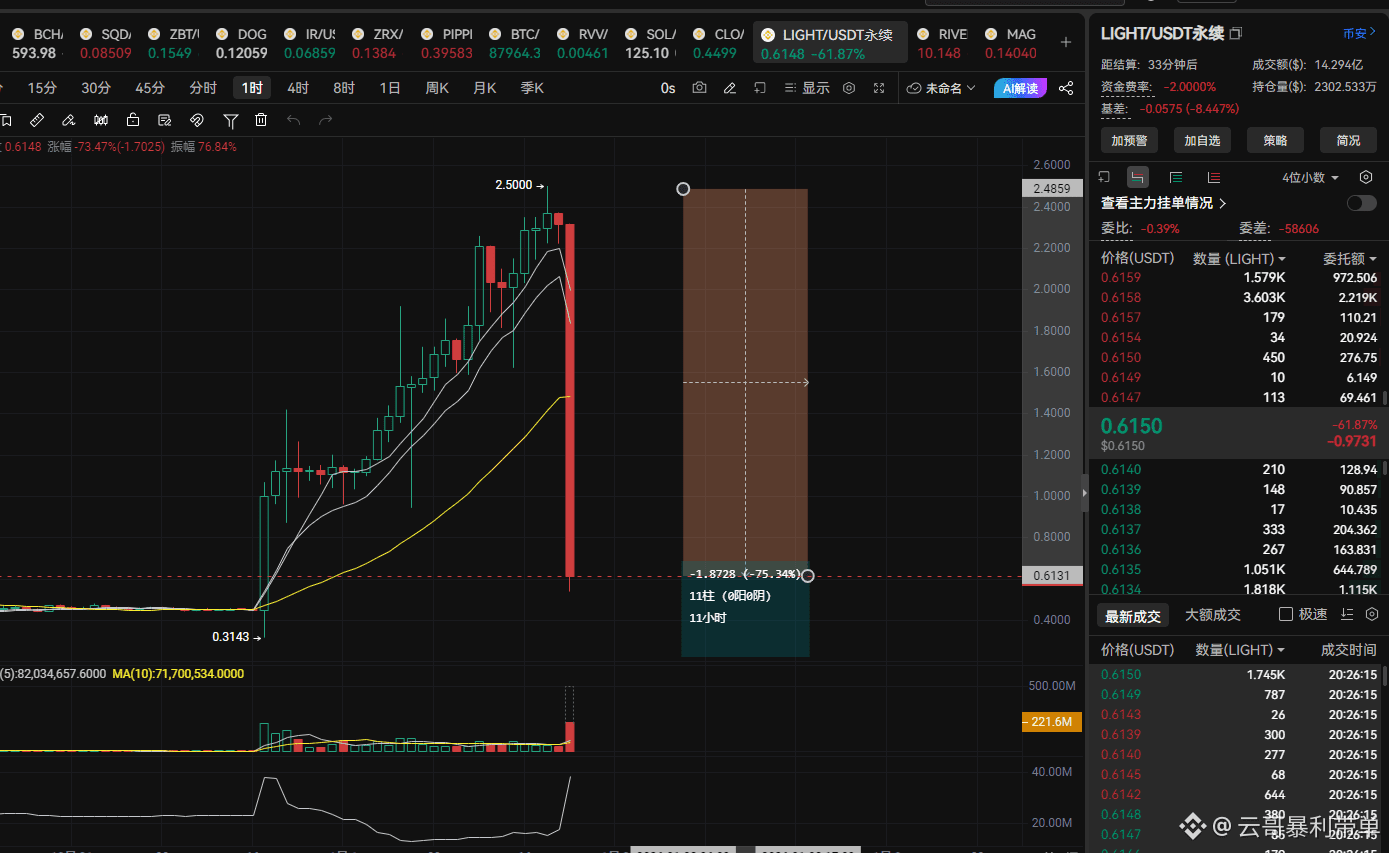Enter fullscreen chart mode
This screenshot has height=853, width=1389.
click(x=879, y=88)
